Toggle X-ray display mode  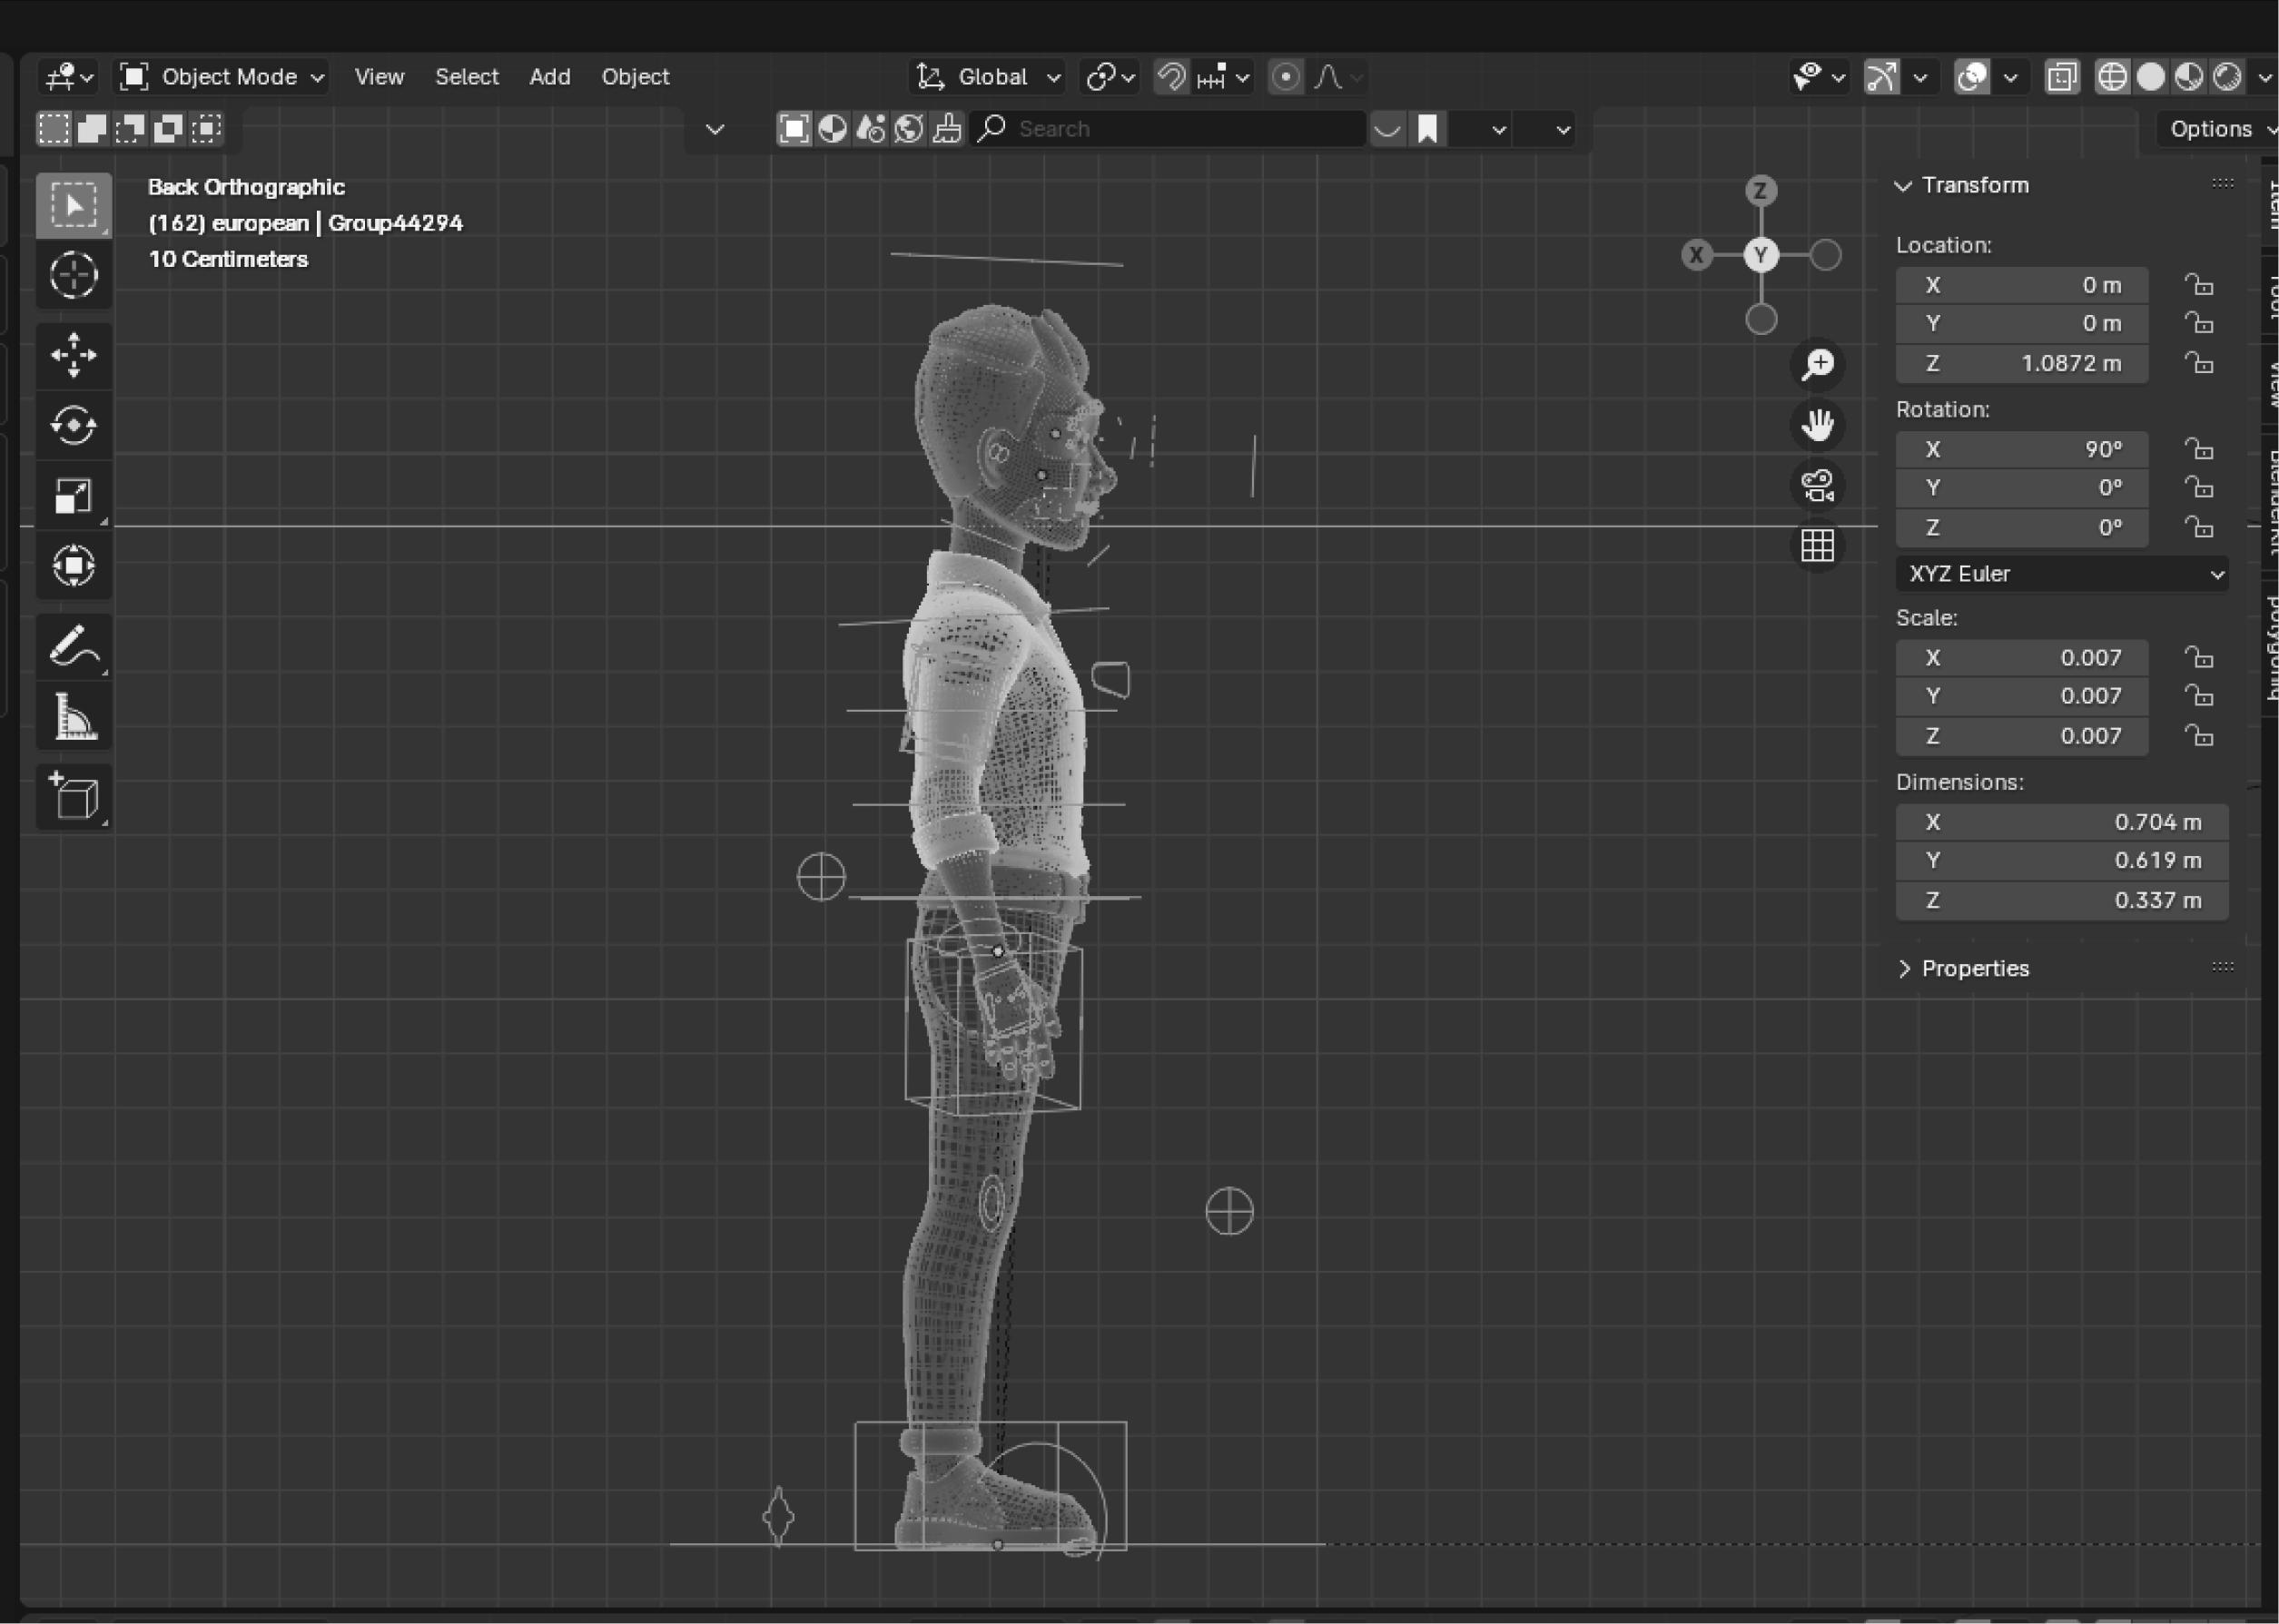click(x=2061, y=77)
